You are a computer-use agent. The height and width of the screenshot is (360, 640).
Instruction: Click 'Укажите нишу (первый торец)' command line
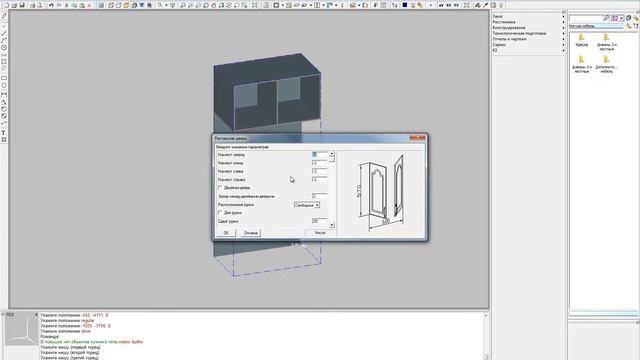[x=70, y=347]
